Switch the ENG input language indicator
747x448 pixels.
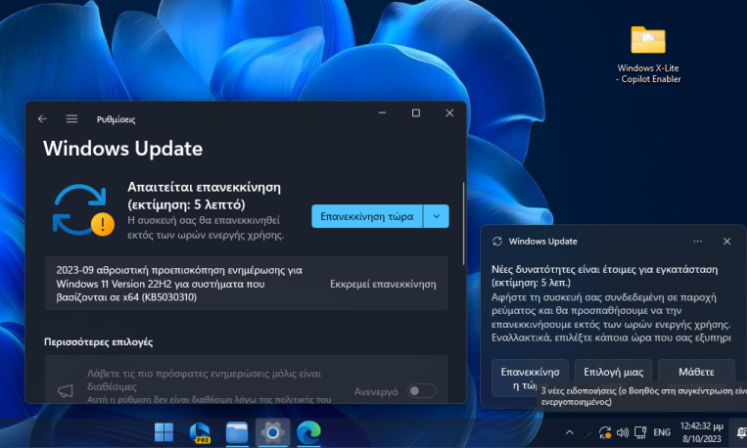tap(662, 432)
